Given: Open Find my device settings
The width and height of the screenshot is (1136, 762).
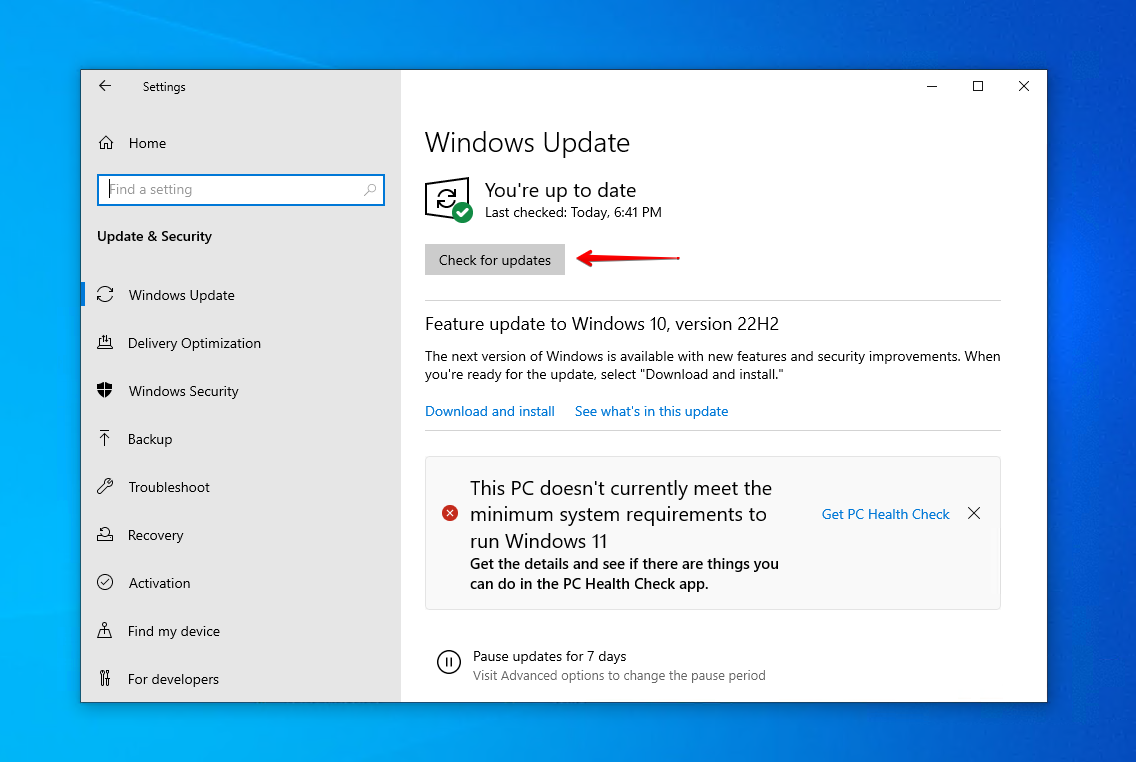Looking at the screenshot, I should click(x=241, y=631).
